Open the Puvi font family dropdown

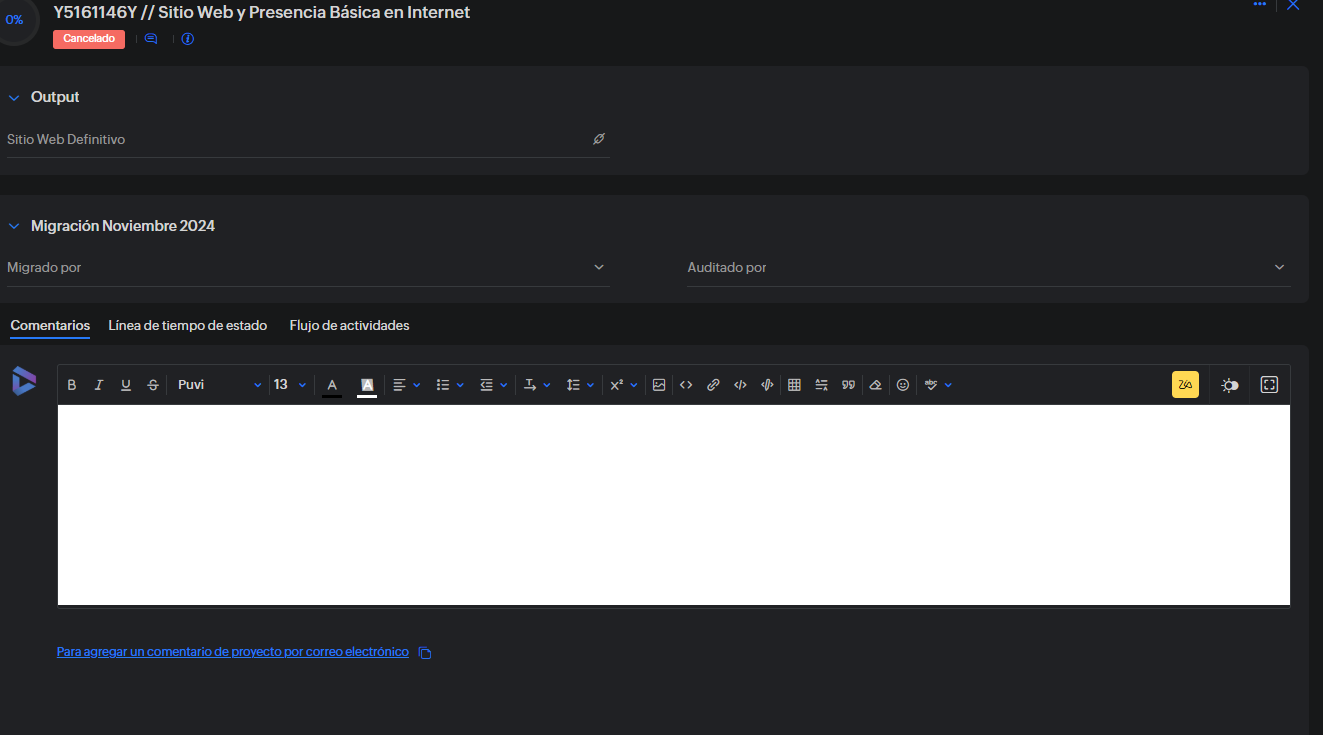pyautogui.click(x=219, y=385)
